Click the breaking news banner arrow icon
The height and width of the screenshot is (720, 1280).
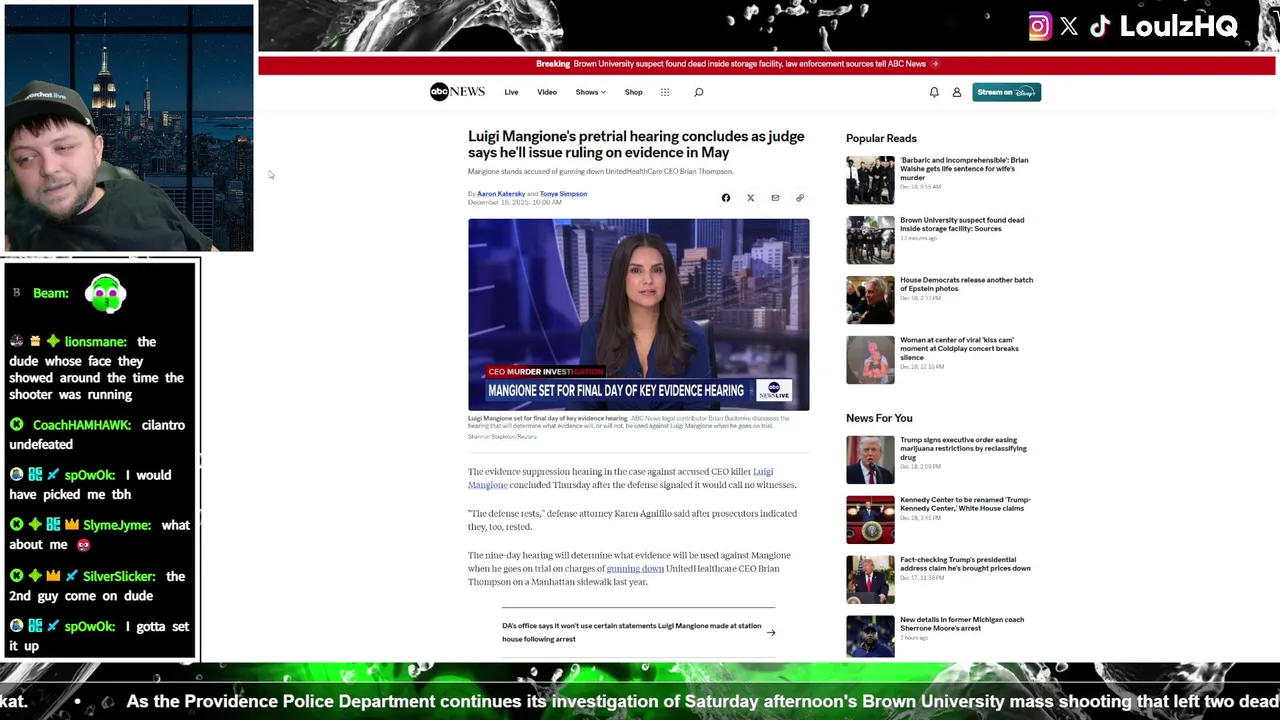click(935, 64)
